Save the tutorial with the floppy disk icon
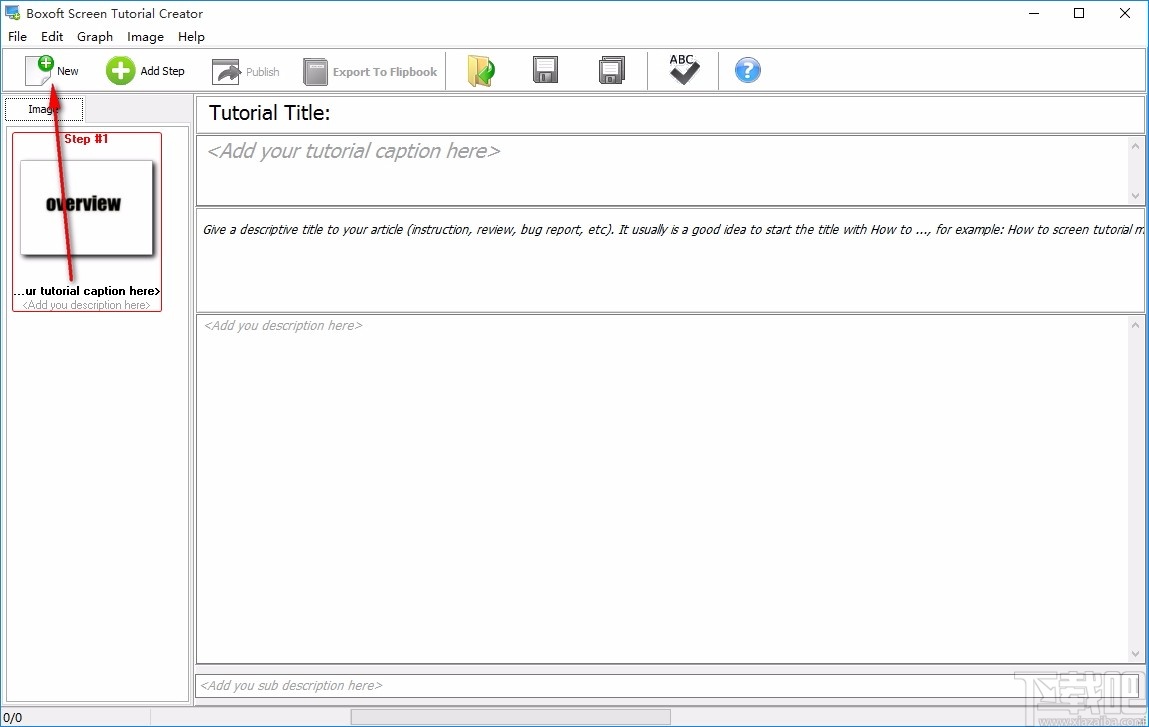1149x727 pixels. point(545,70)
